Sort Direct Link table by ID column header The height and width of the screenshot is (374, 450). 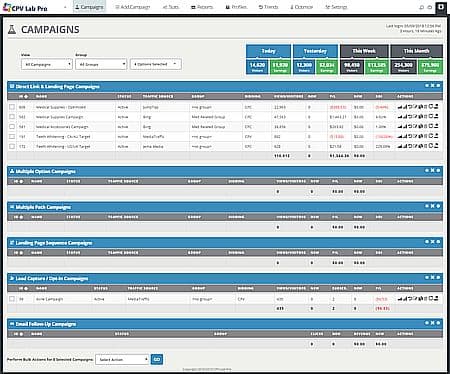[23, 96]
